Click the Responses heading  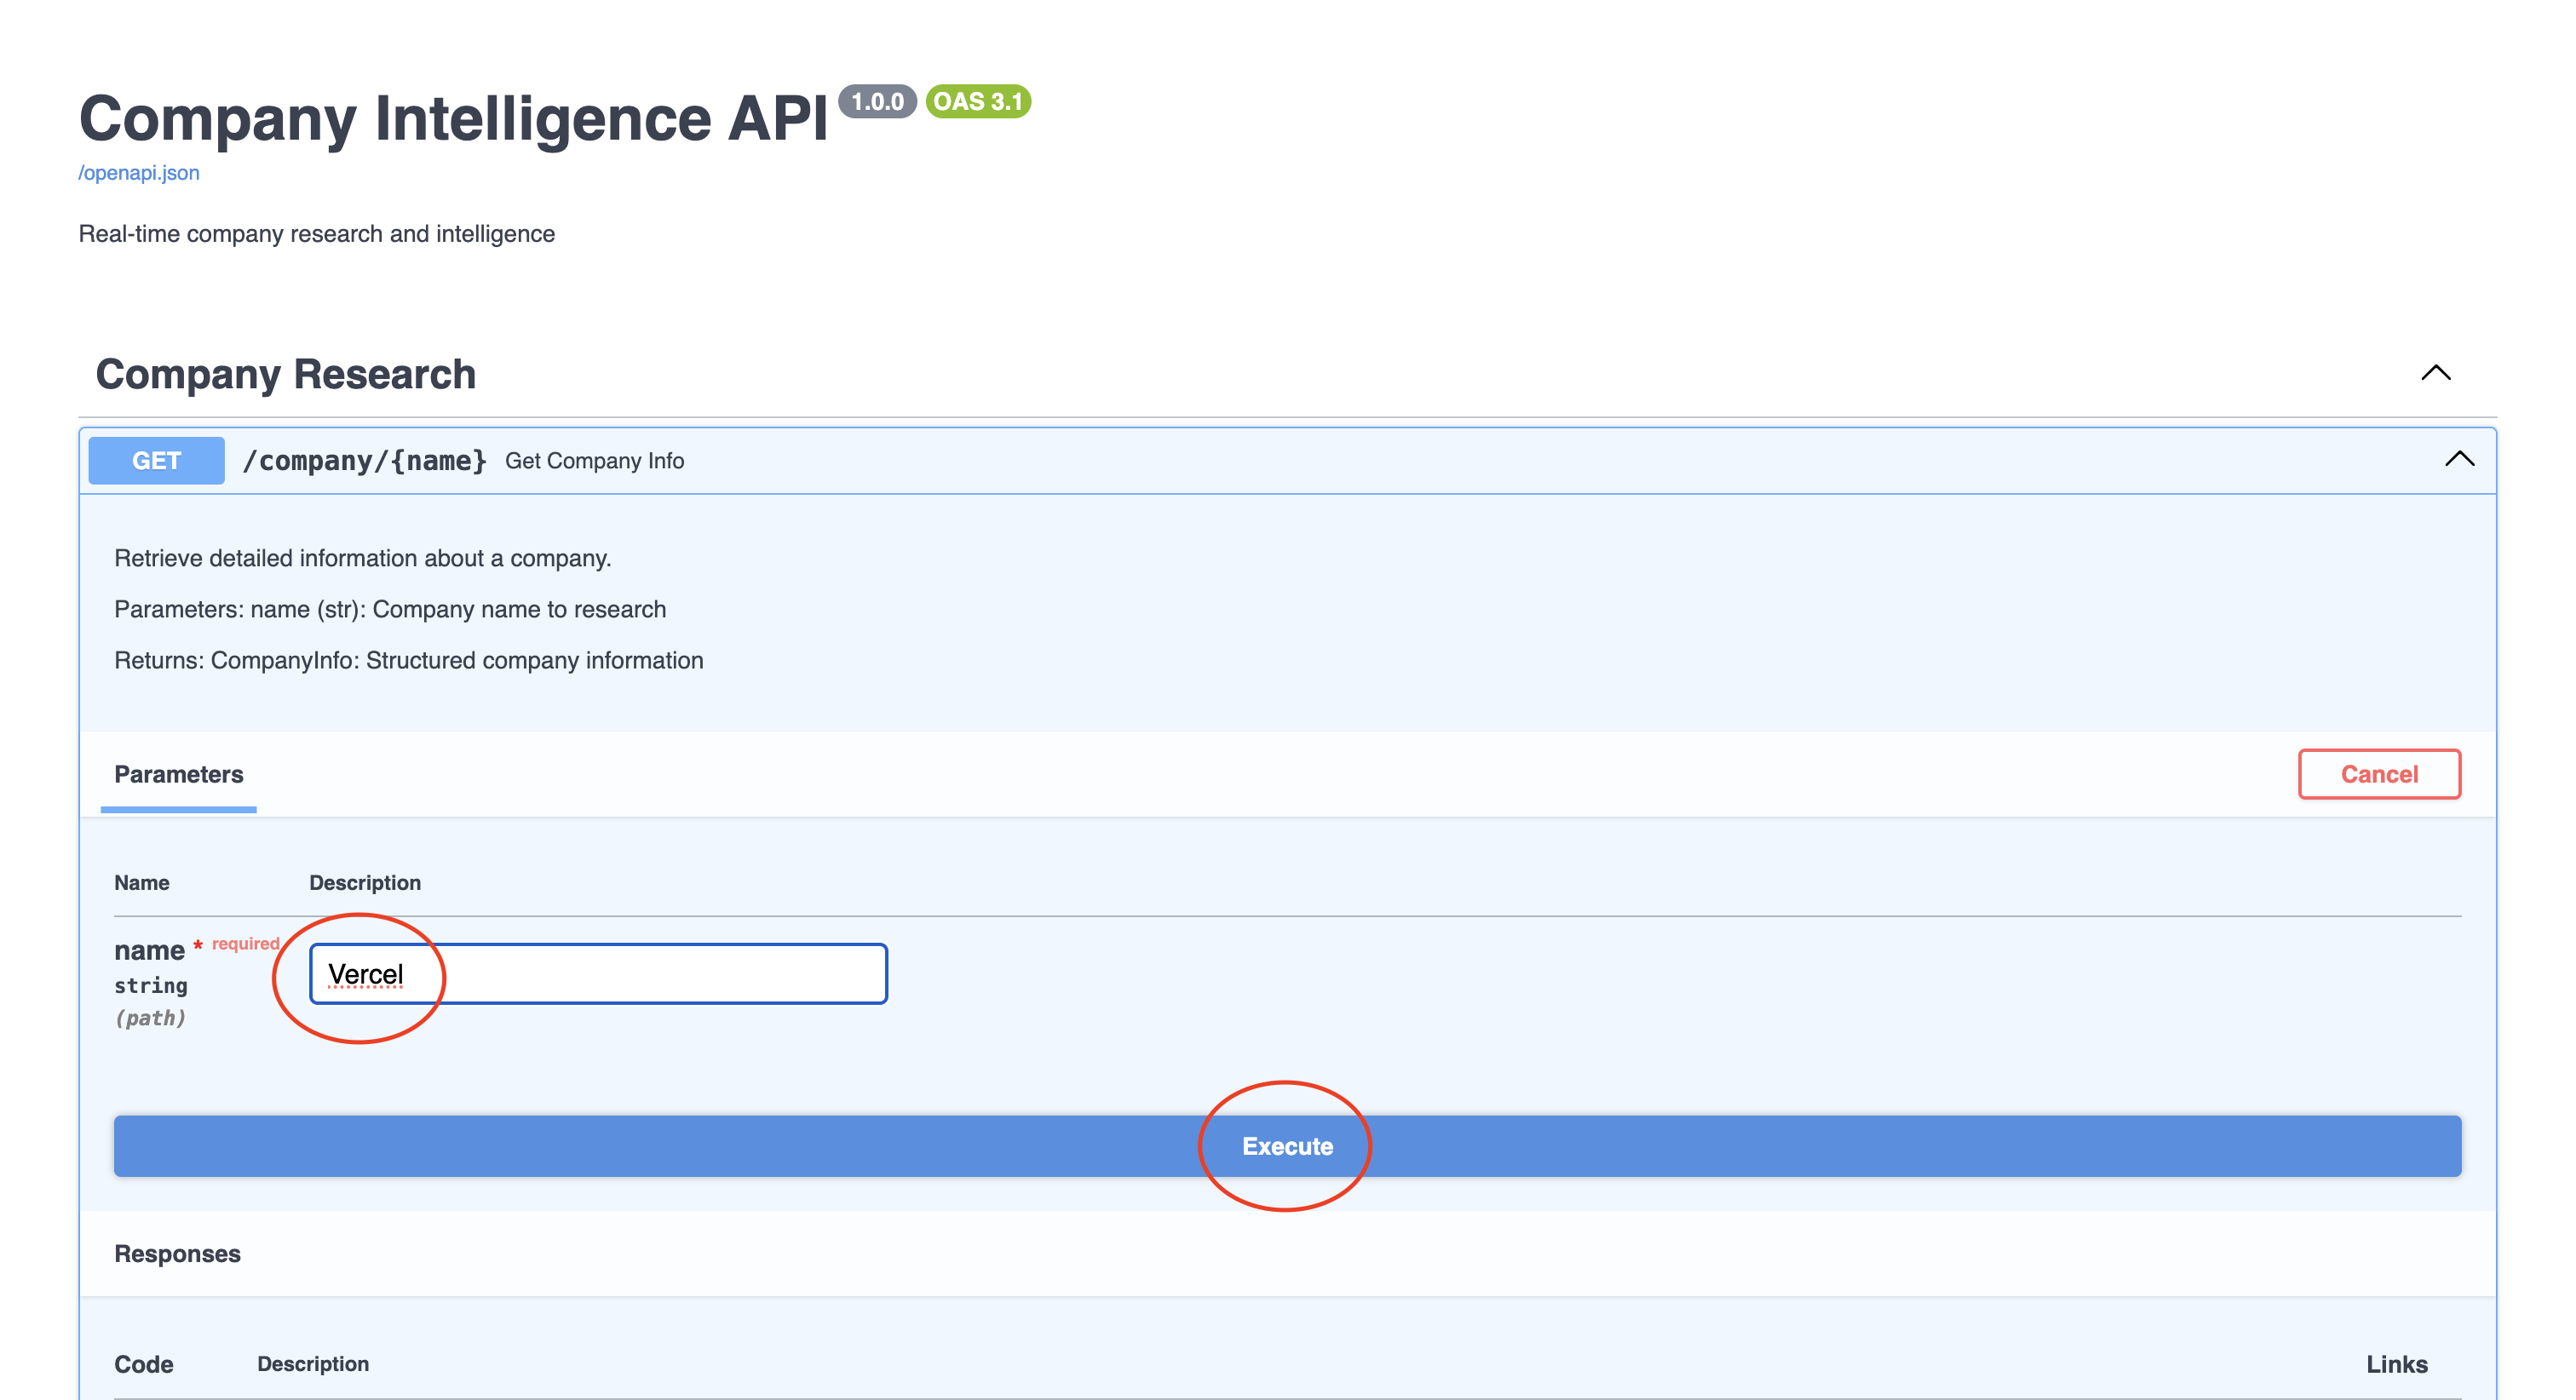click(x=178, y=1254)
